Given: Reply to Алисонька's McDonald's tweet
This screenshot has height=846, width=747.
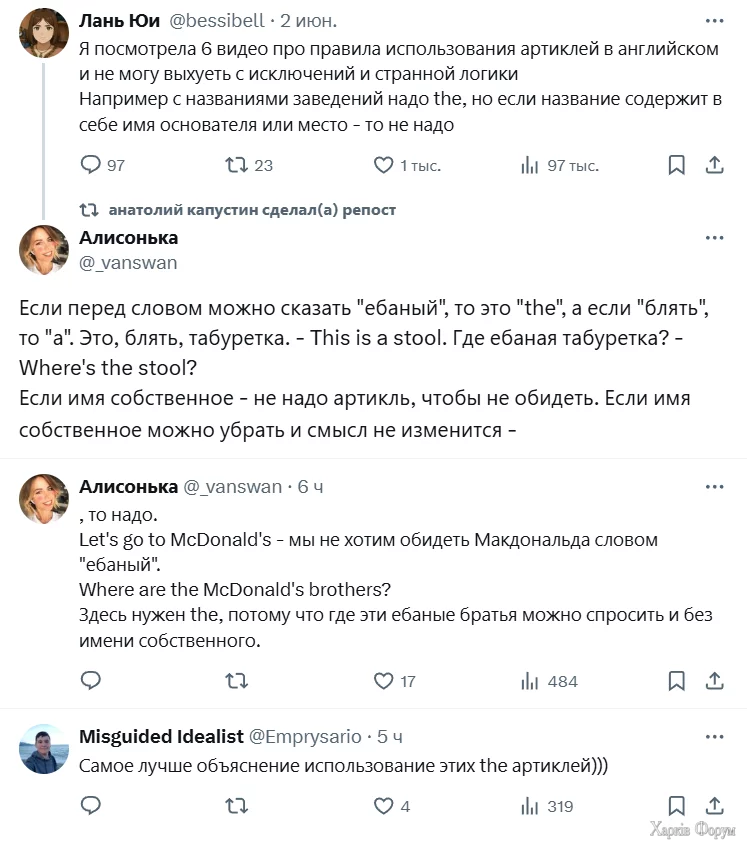Looking at the screenshot, I should pyautogui.click(x=91, y=681).
